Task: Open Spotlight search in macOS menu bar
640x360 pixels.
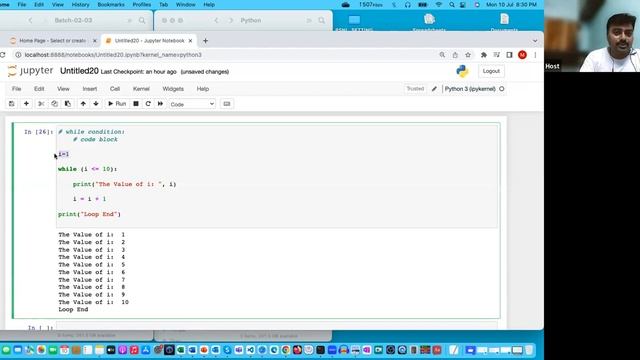Action: [x=451, y=4]
